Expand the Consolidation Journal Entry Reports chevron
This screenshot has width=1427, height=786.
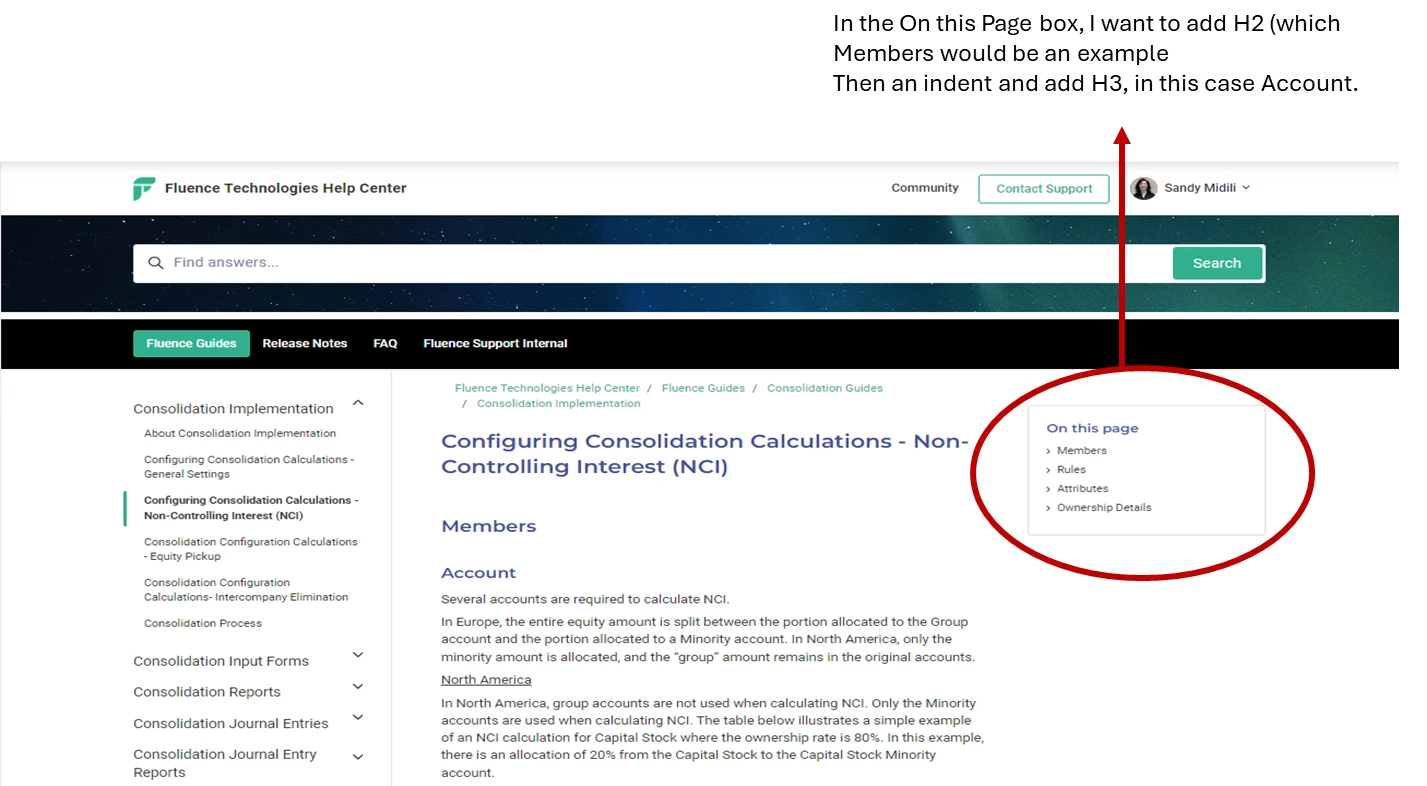pyautogui.click(x=358, y=758)
